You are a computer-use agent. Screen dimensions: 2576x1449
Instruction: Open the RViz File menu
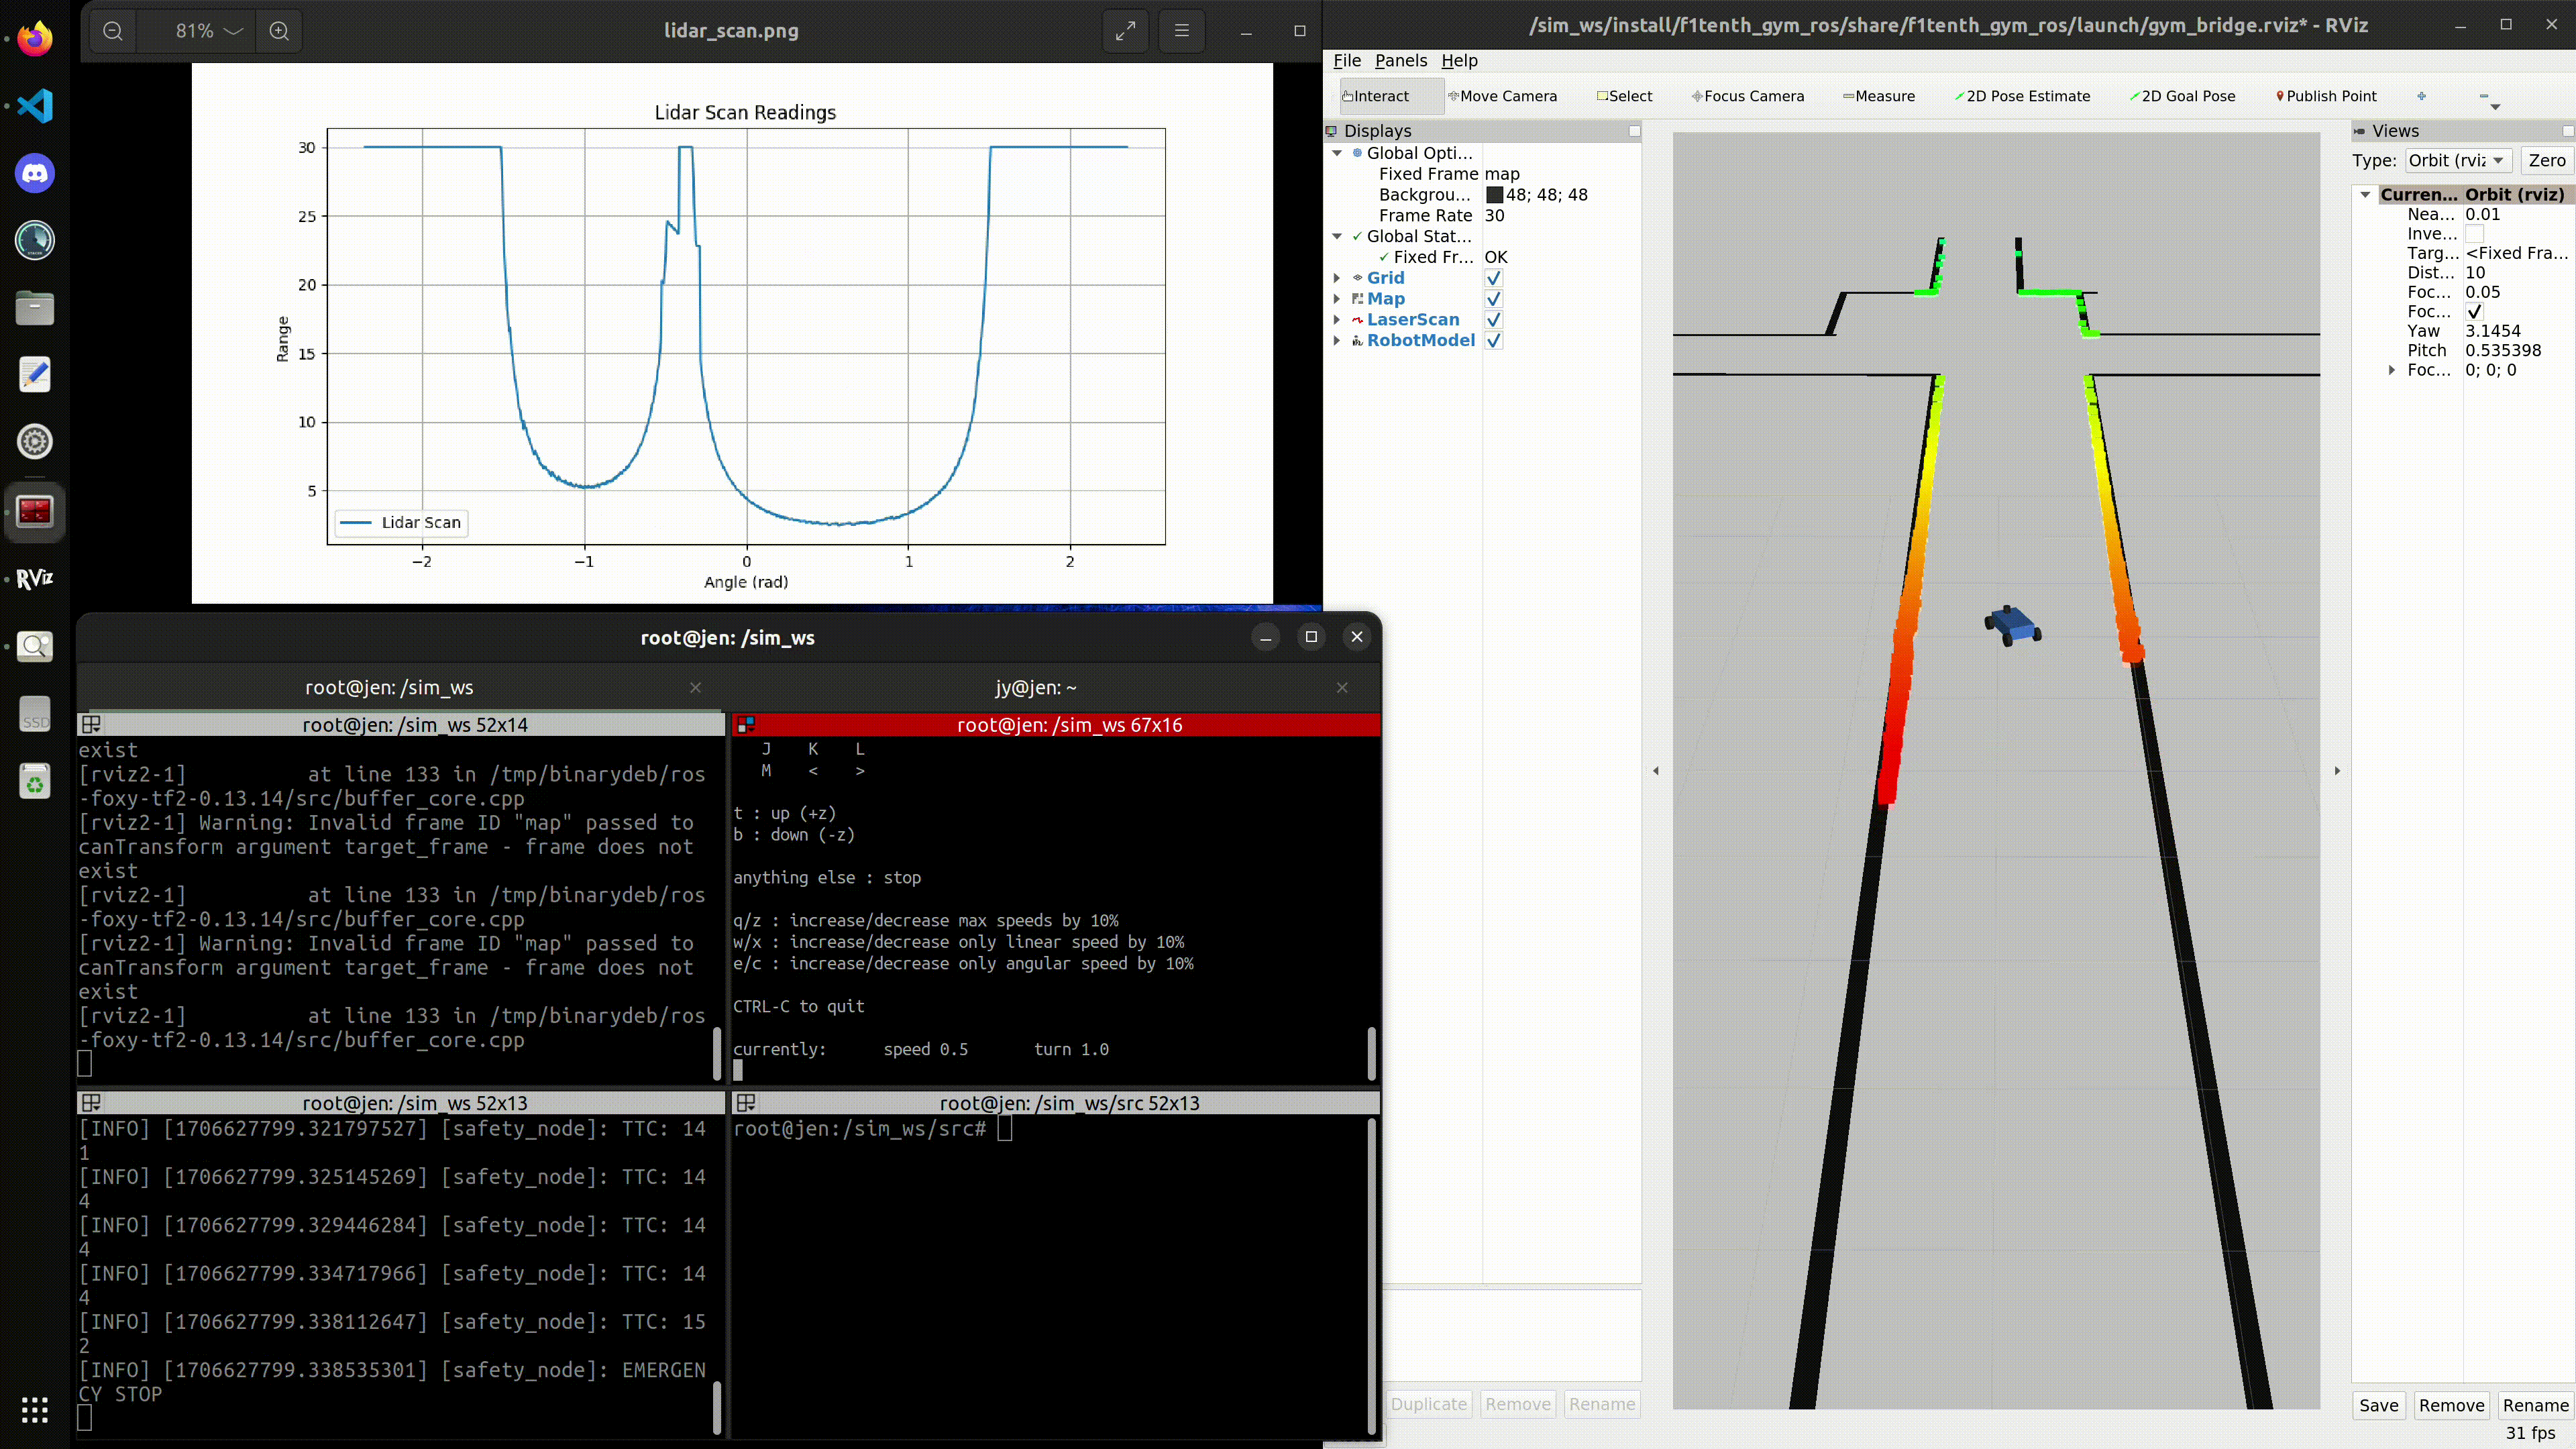tap(1347, 61)
